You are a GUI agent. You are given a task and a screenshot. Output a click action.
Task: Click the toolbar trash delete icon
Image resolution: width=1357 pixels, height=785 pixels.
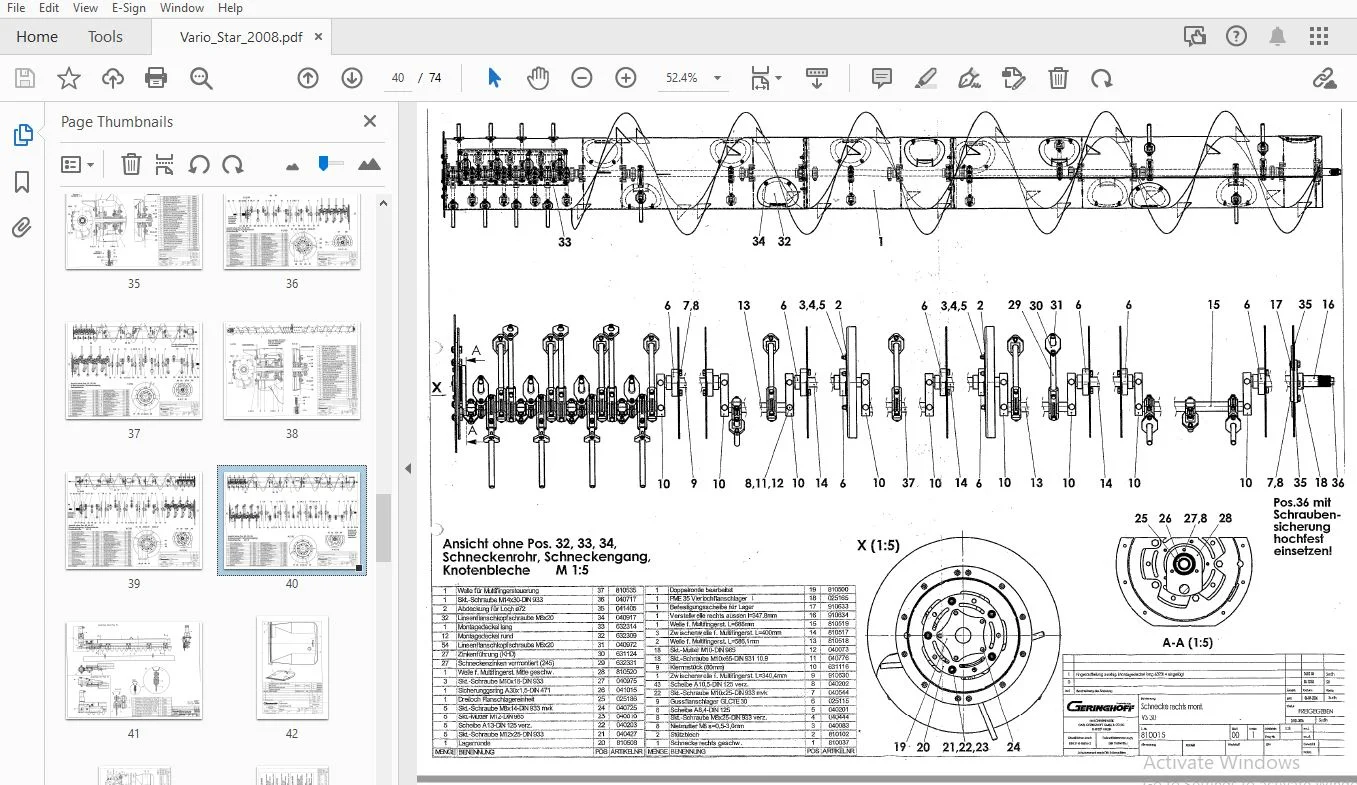[x=1058, y=78]
